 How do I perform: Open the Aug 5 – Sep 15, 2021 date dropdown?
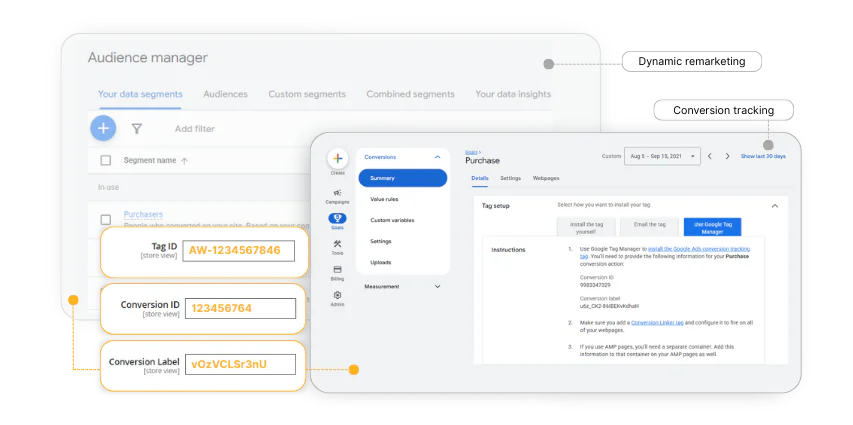click(662, 156)
